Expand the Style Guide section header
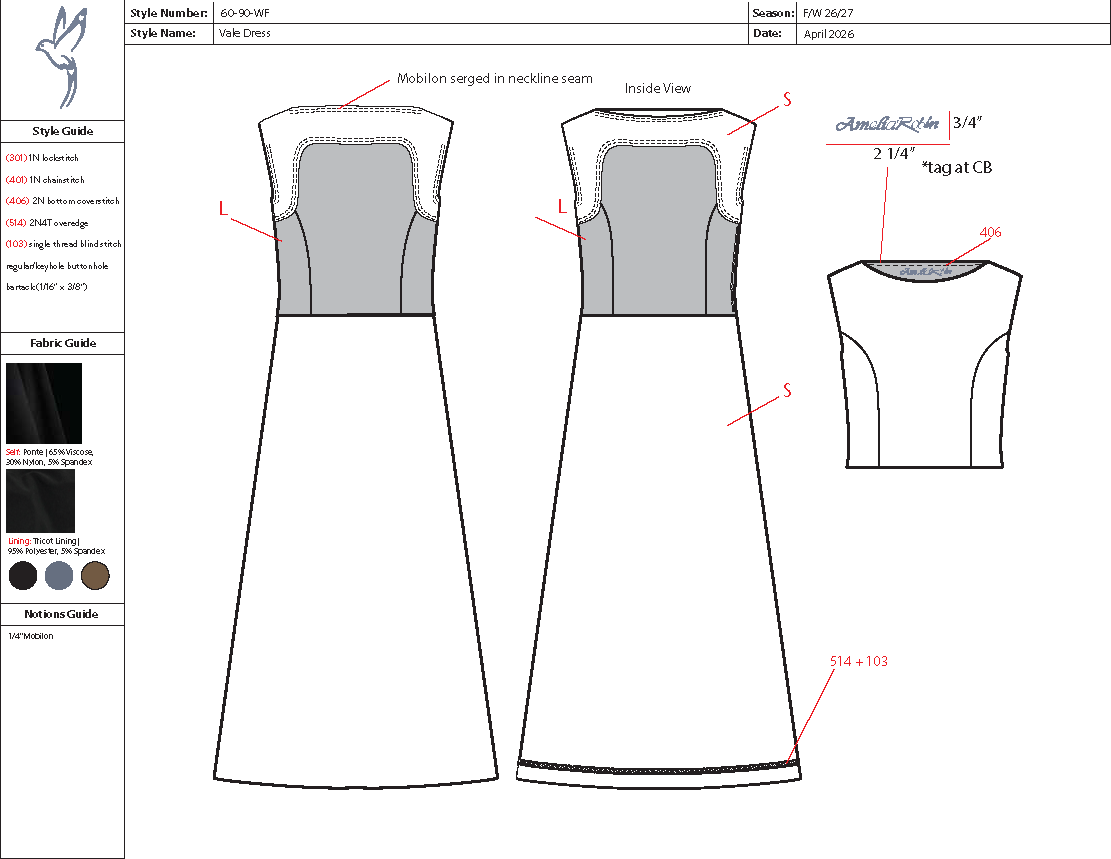The image size is (1111, 859). [62, 131]
